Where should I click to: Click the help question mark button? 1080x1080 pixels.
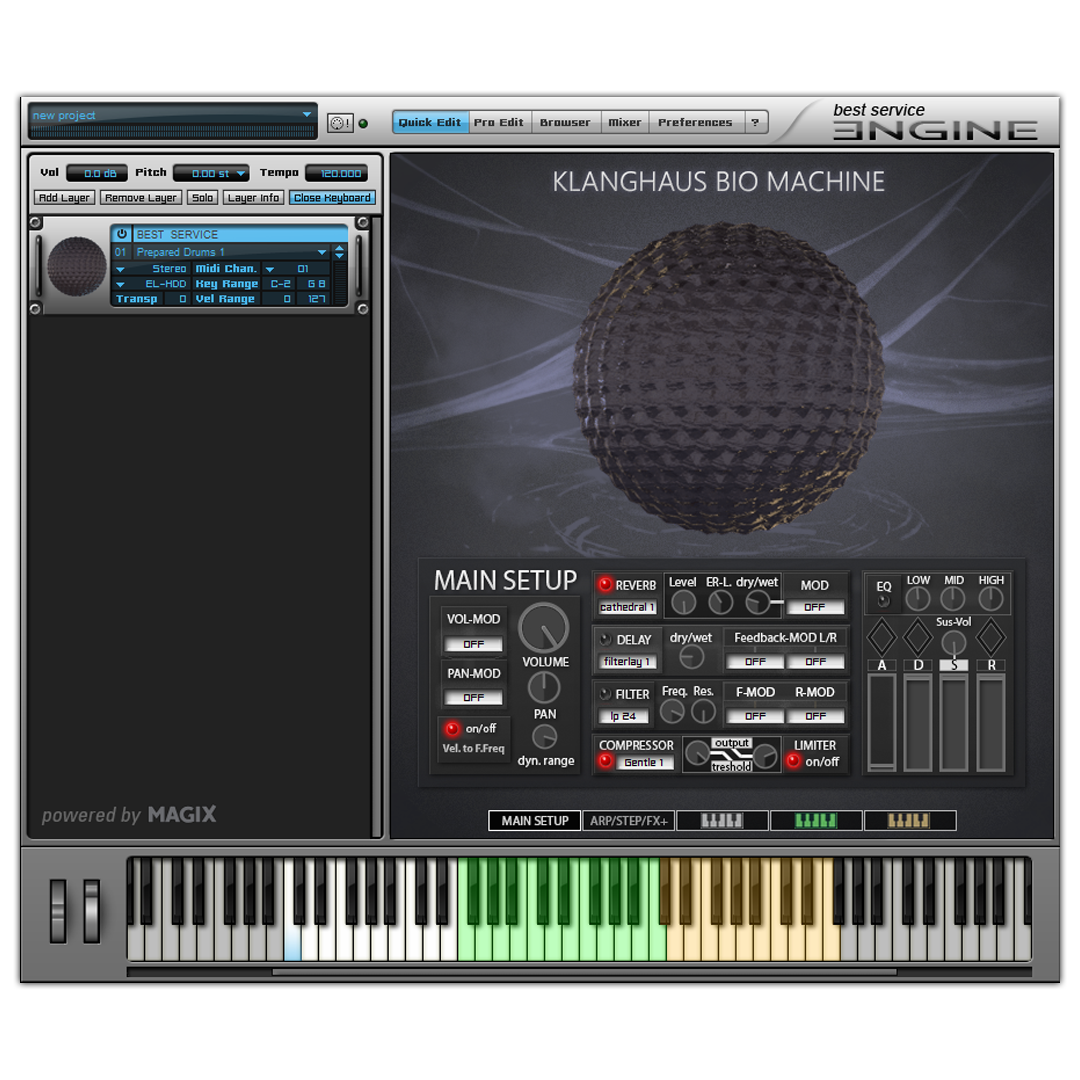coord(756,123)
